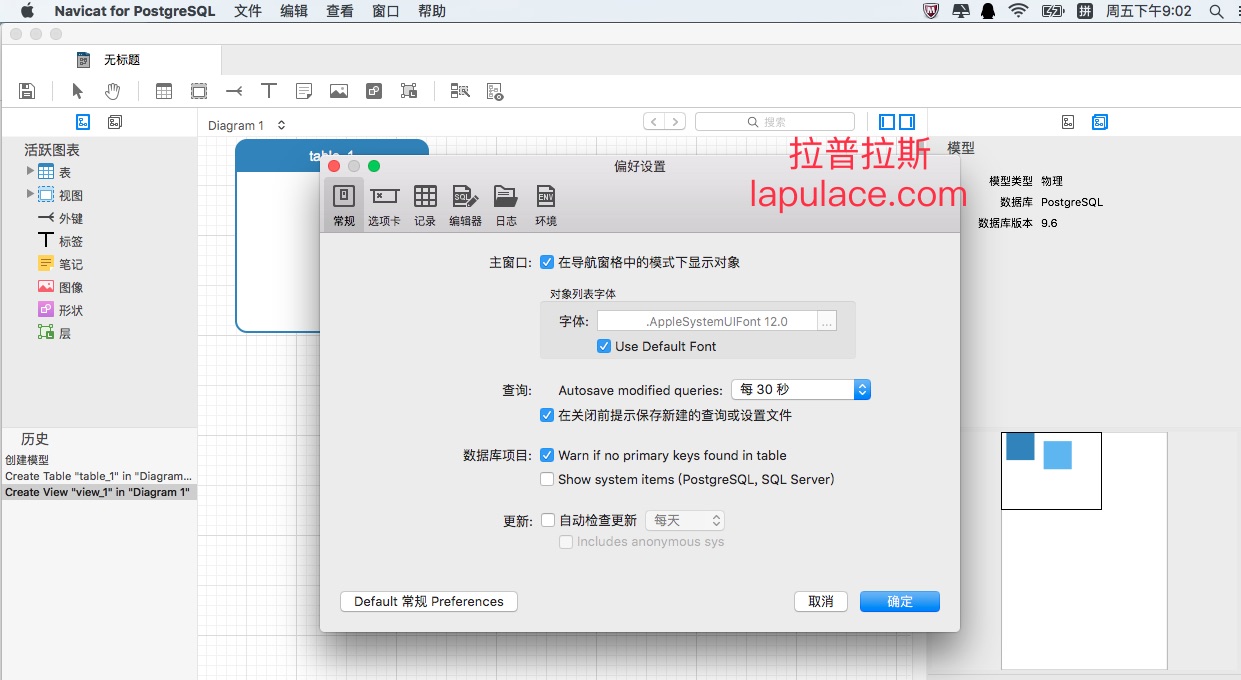This screenshot has height=680, width=1241.
Task: Open the Wi-Fi status menu
Action: [1018, 11]
